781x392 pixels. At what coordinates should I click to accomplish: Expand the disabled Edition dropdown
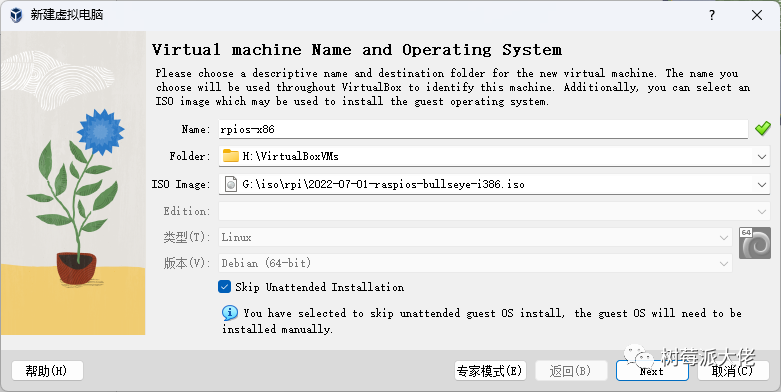tap(762, 211)
